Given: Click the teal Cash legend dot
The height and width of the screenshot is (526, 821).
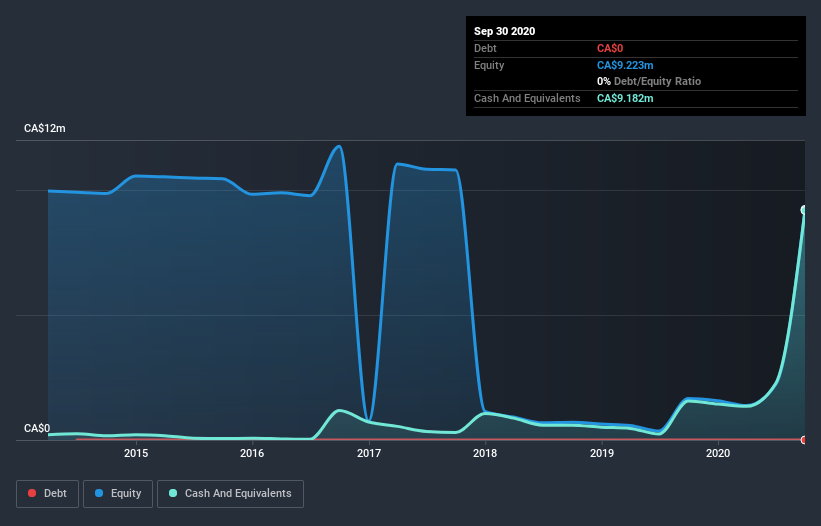Looking at the screenshot, I should [173, 493].
